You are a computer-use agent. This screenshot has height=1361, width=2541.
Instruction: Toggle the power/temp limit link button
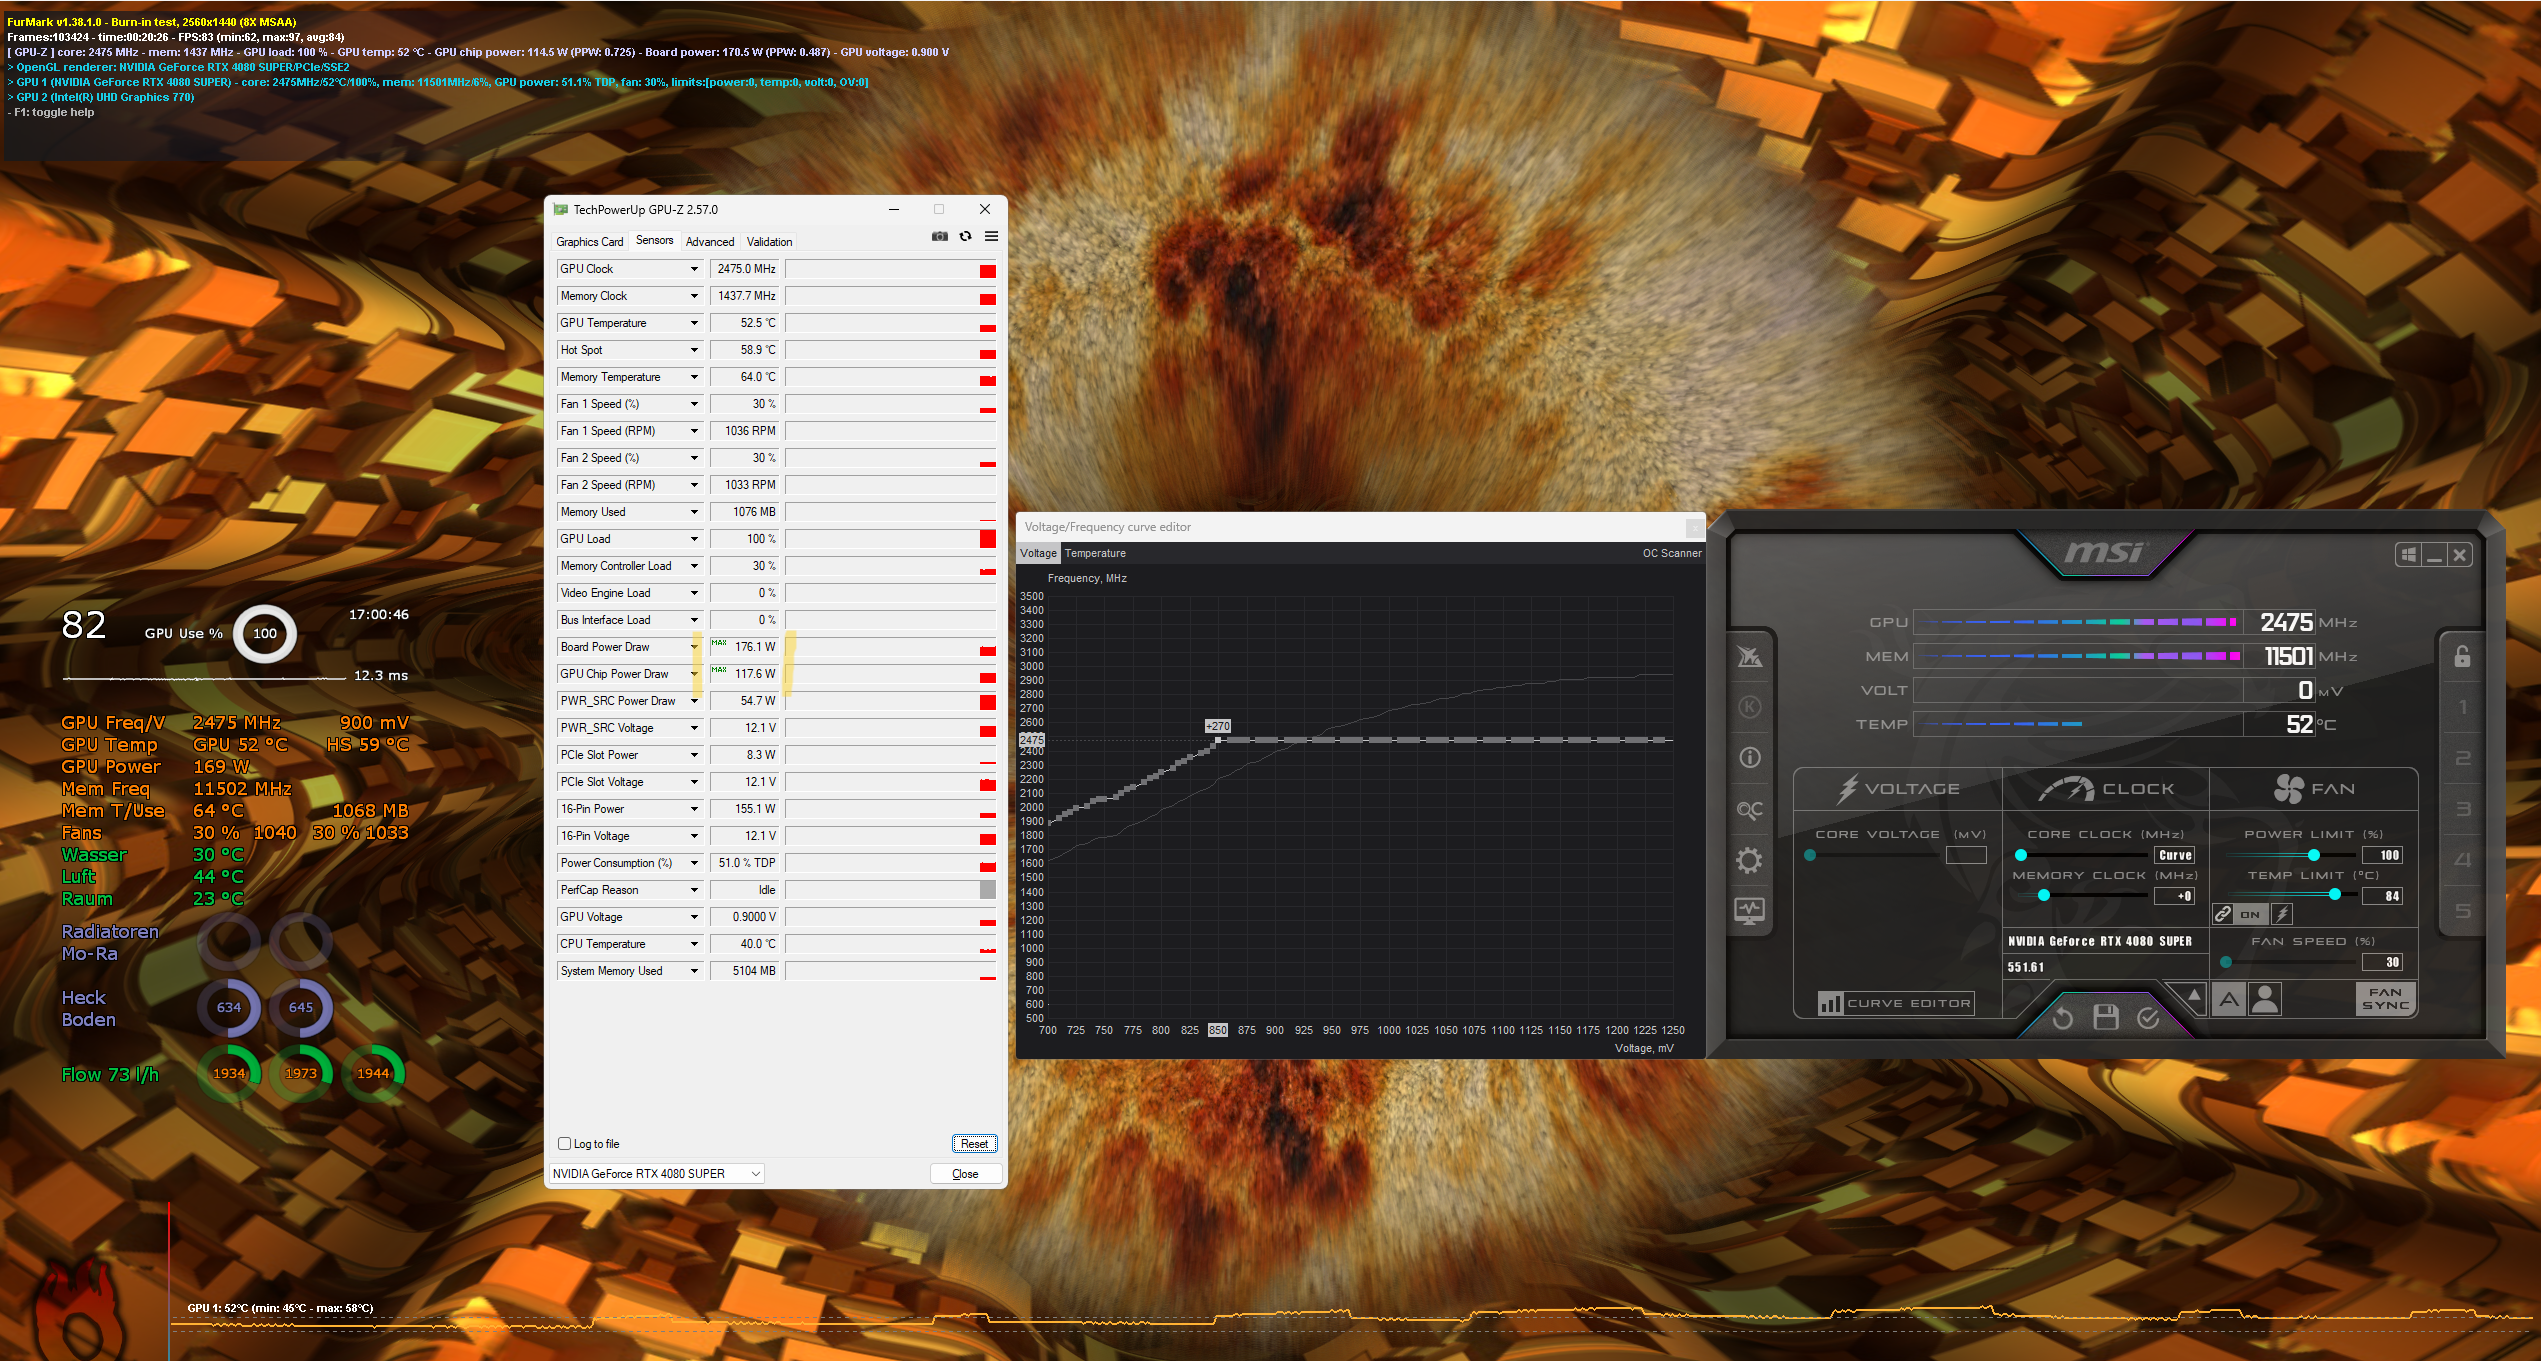[x=2223, y=914]
